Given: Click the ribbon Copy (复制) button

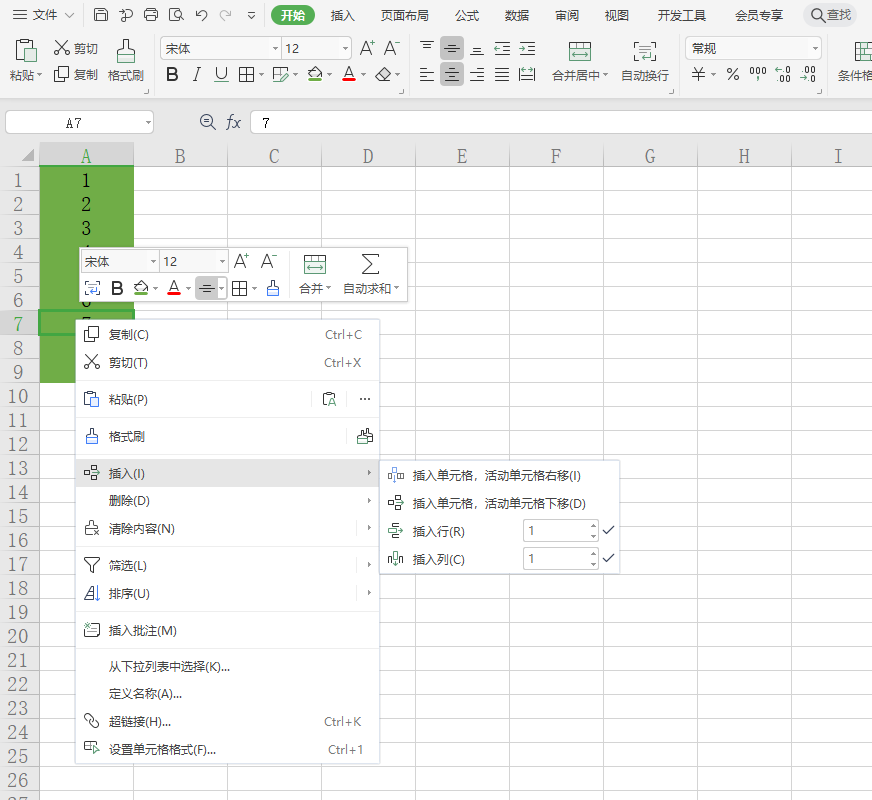Looking at the screenshot, I should coord(76,74).
